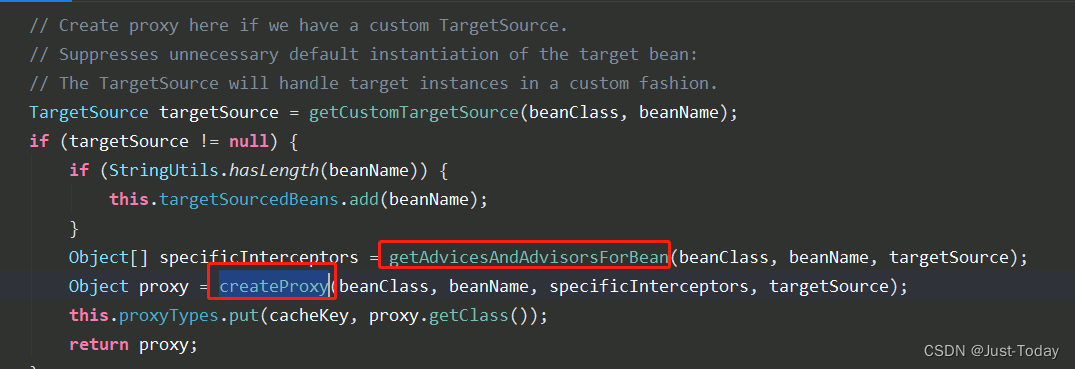This screenshot has height=369, width=1075.
Task: Select the createProxy method name
Action: [274, 286]
